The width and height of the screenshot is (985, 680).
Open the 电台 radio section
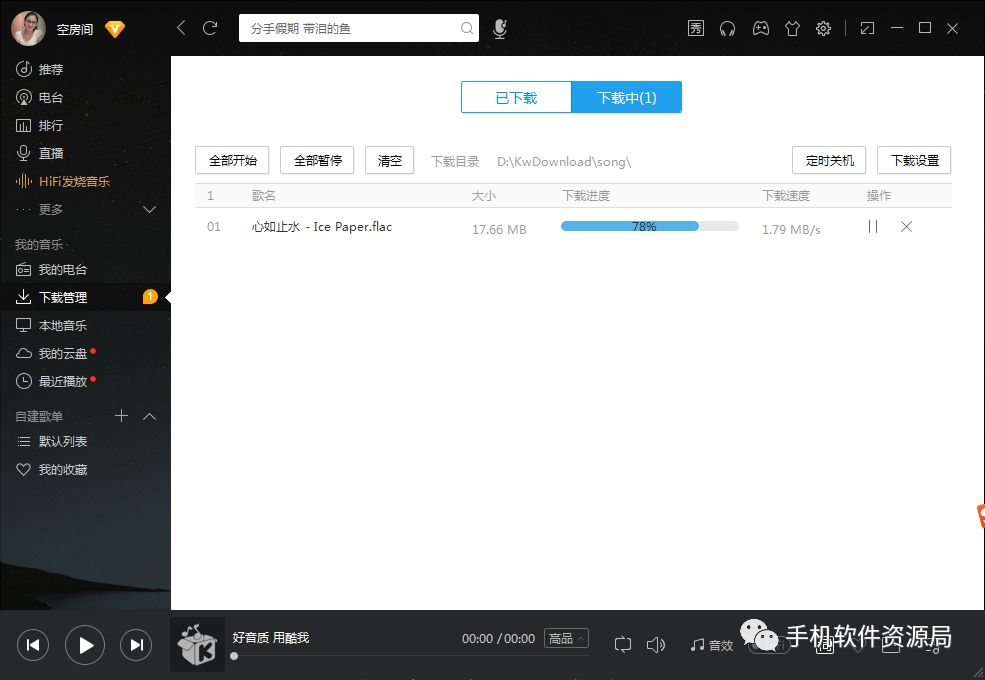coord(40,97)
